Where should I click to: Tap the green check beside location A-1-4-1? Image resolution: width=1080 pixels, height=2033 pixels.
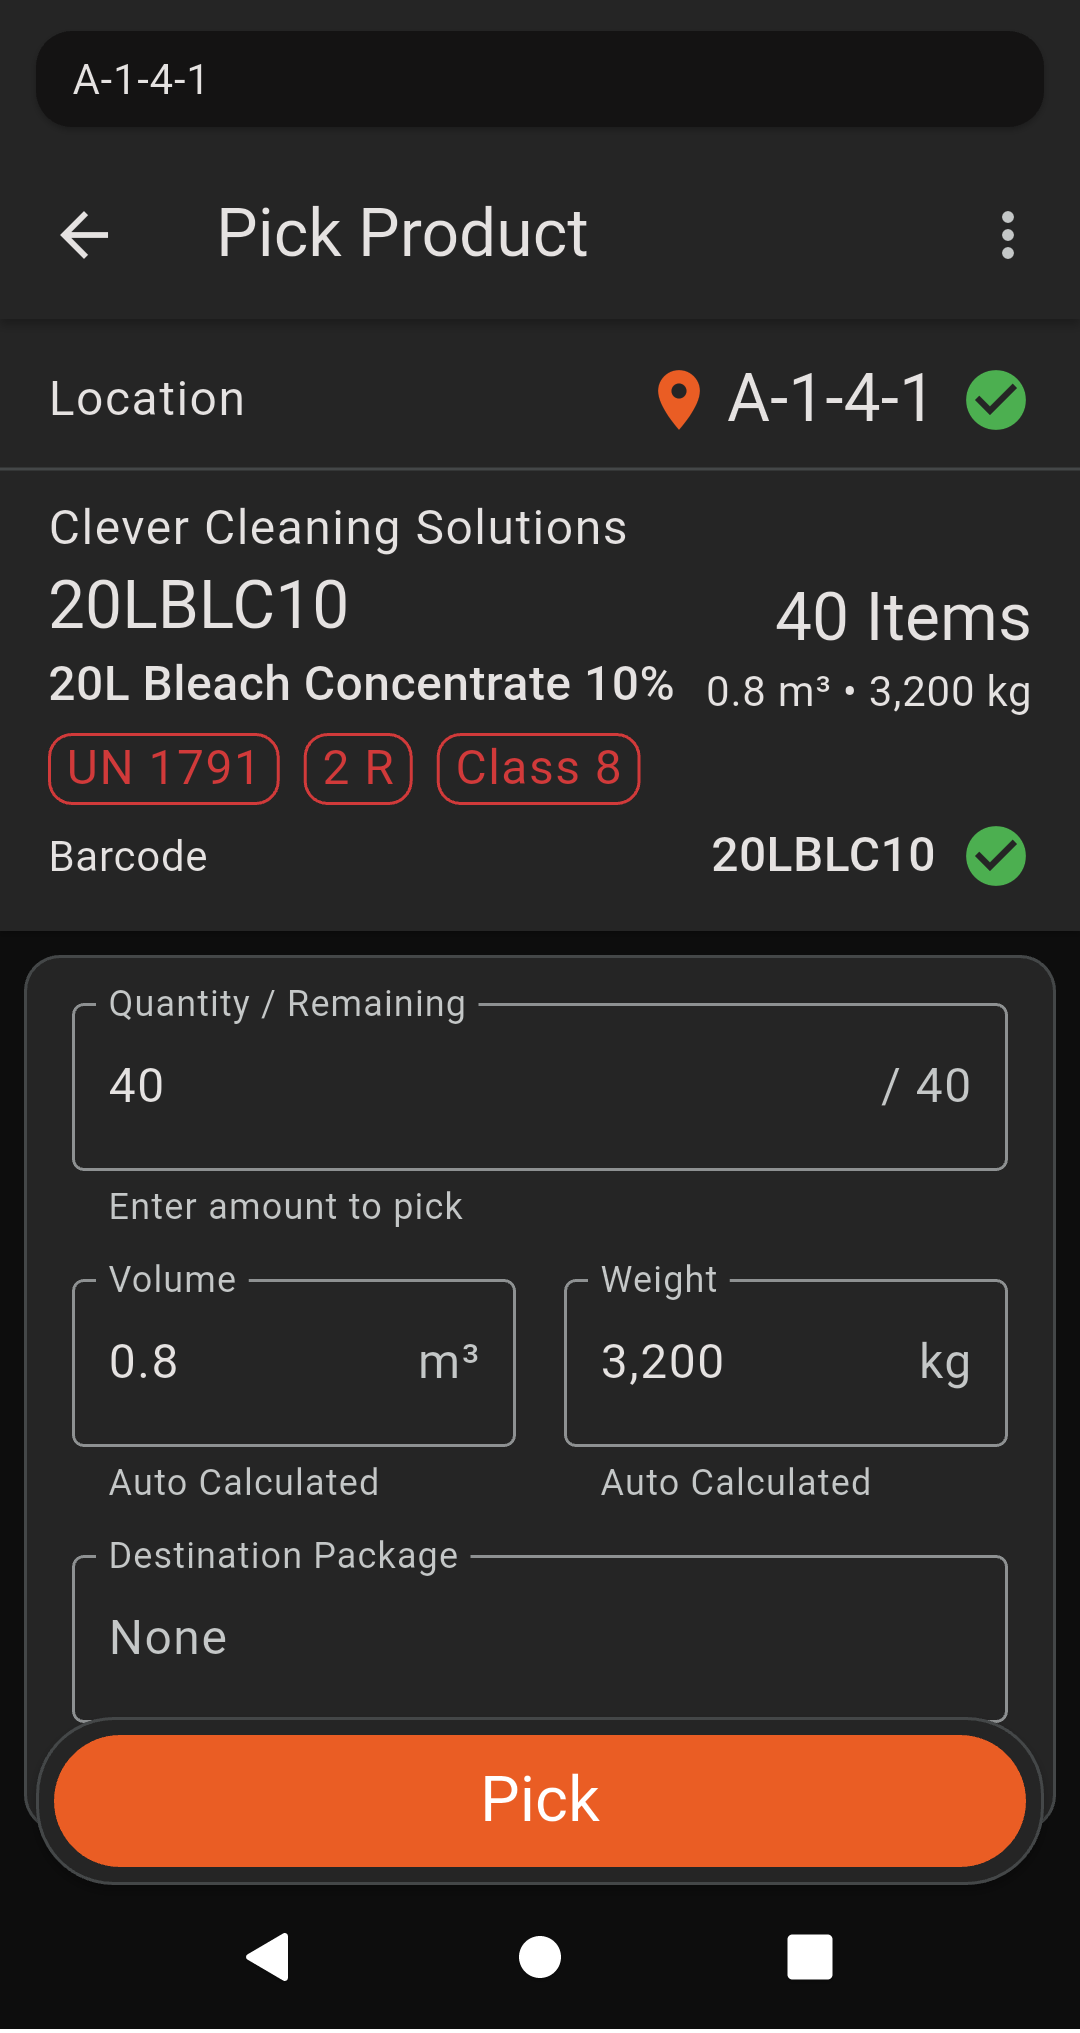(x=995, y=400)
